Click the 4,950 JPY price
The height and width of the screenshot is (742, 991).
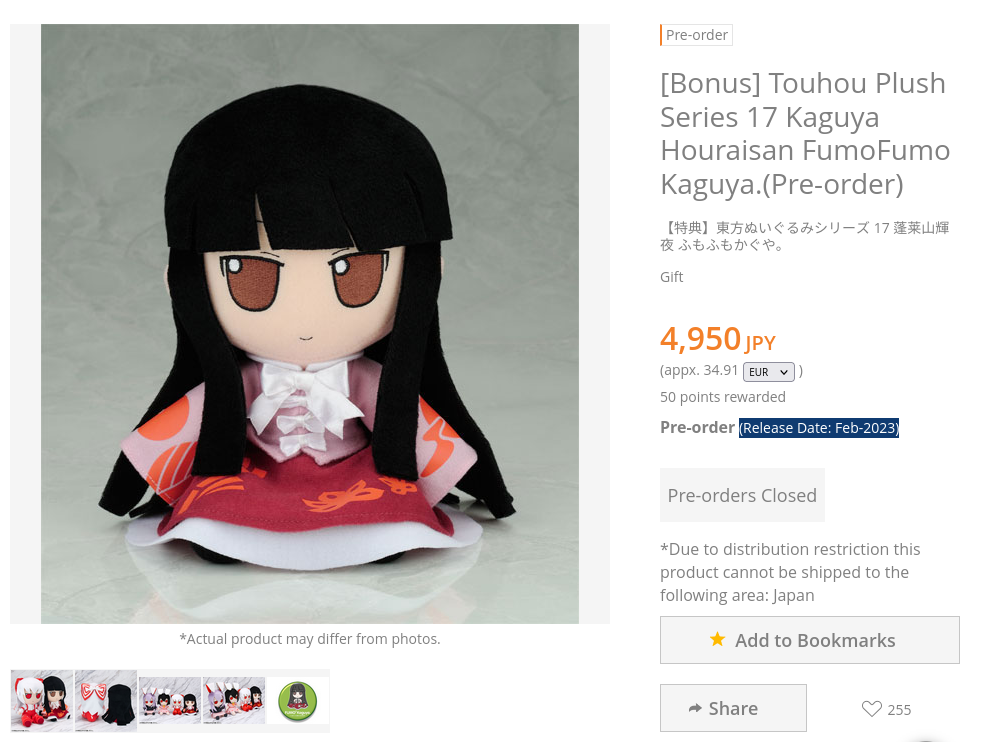point(717,339)
